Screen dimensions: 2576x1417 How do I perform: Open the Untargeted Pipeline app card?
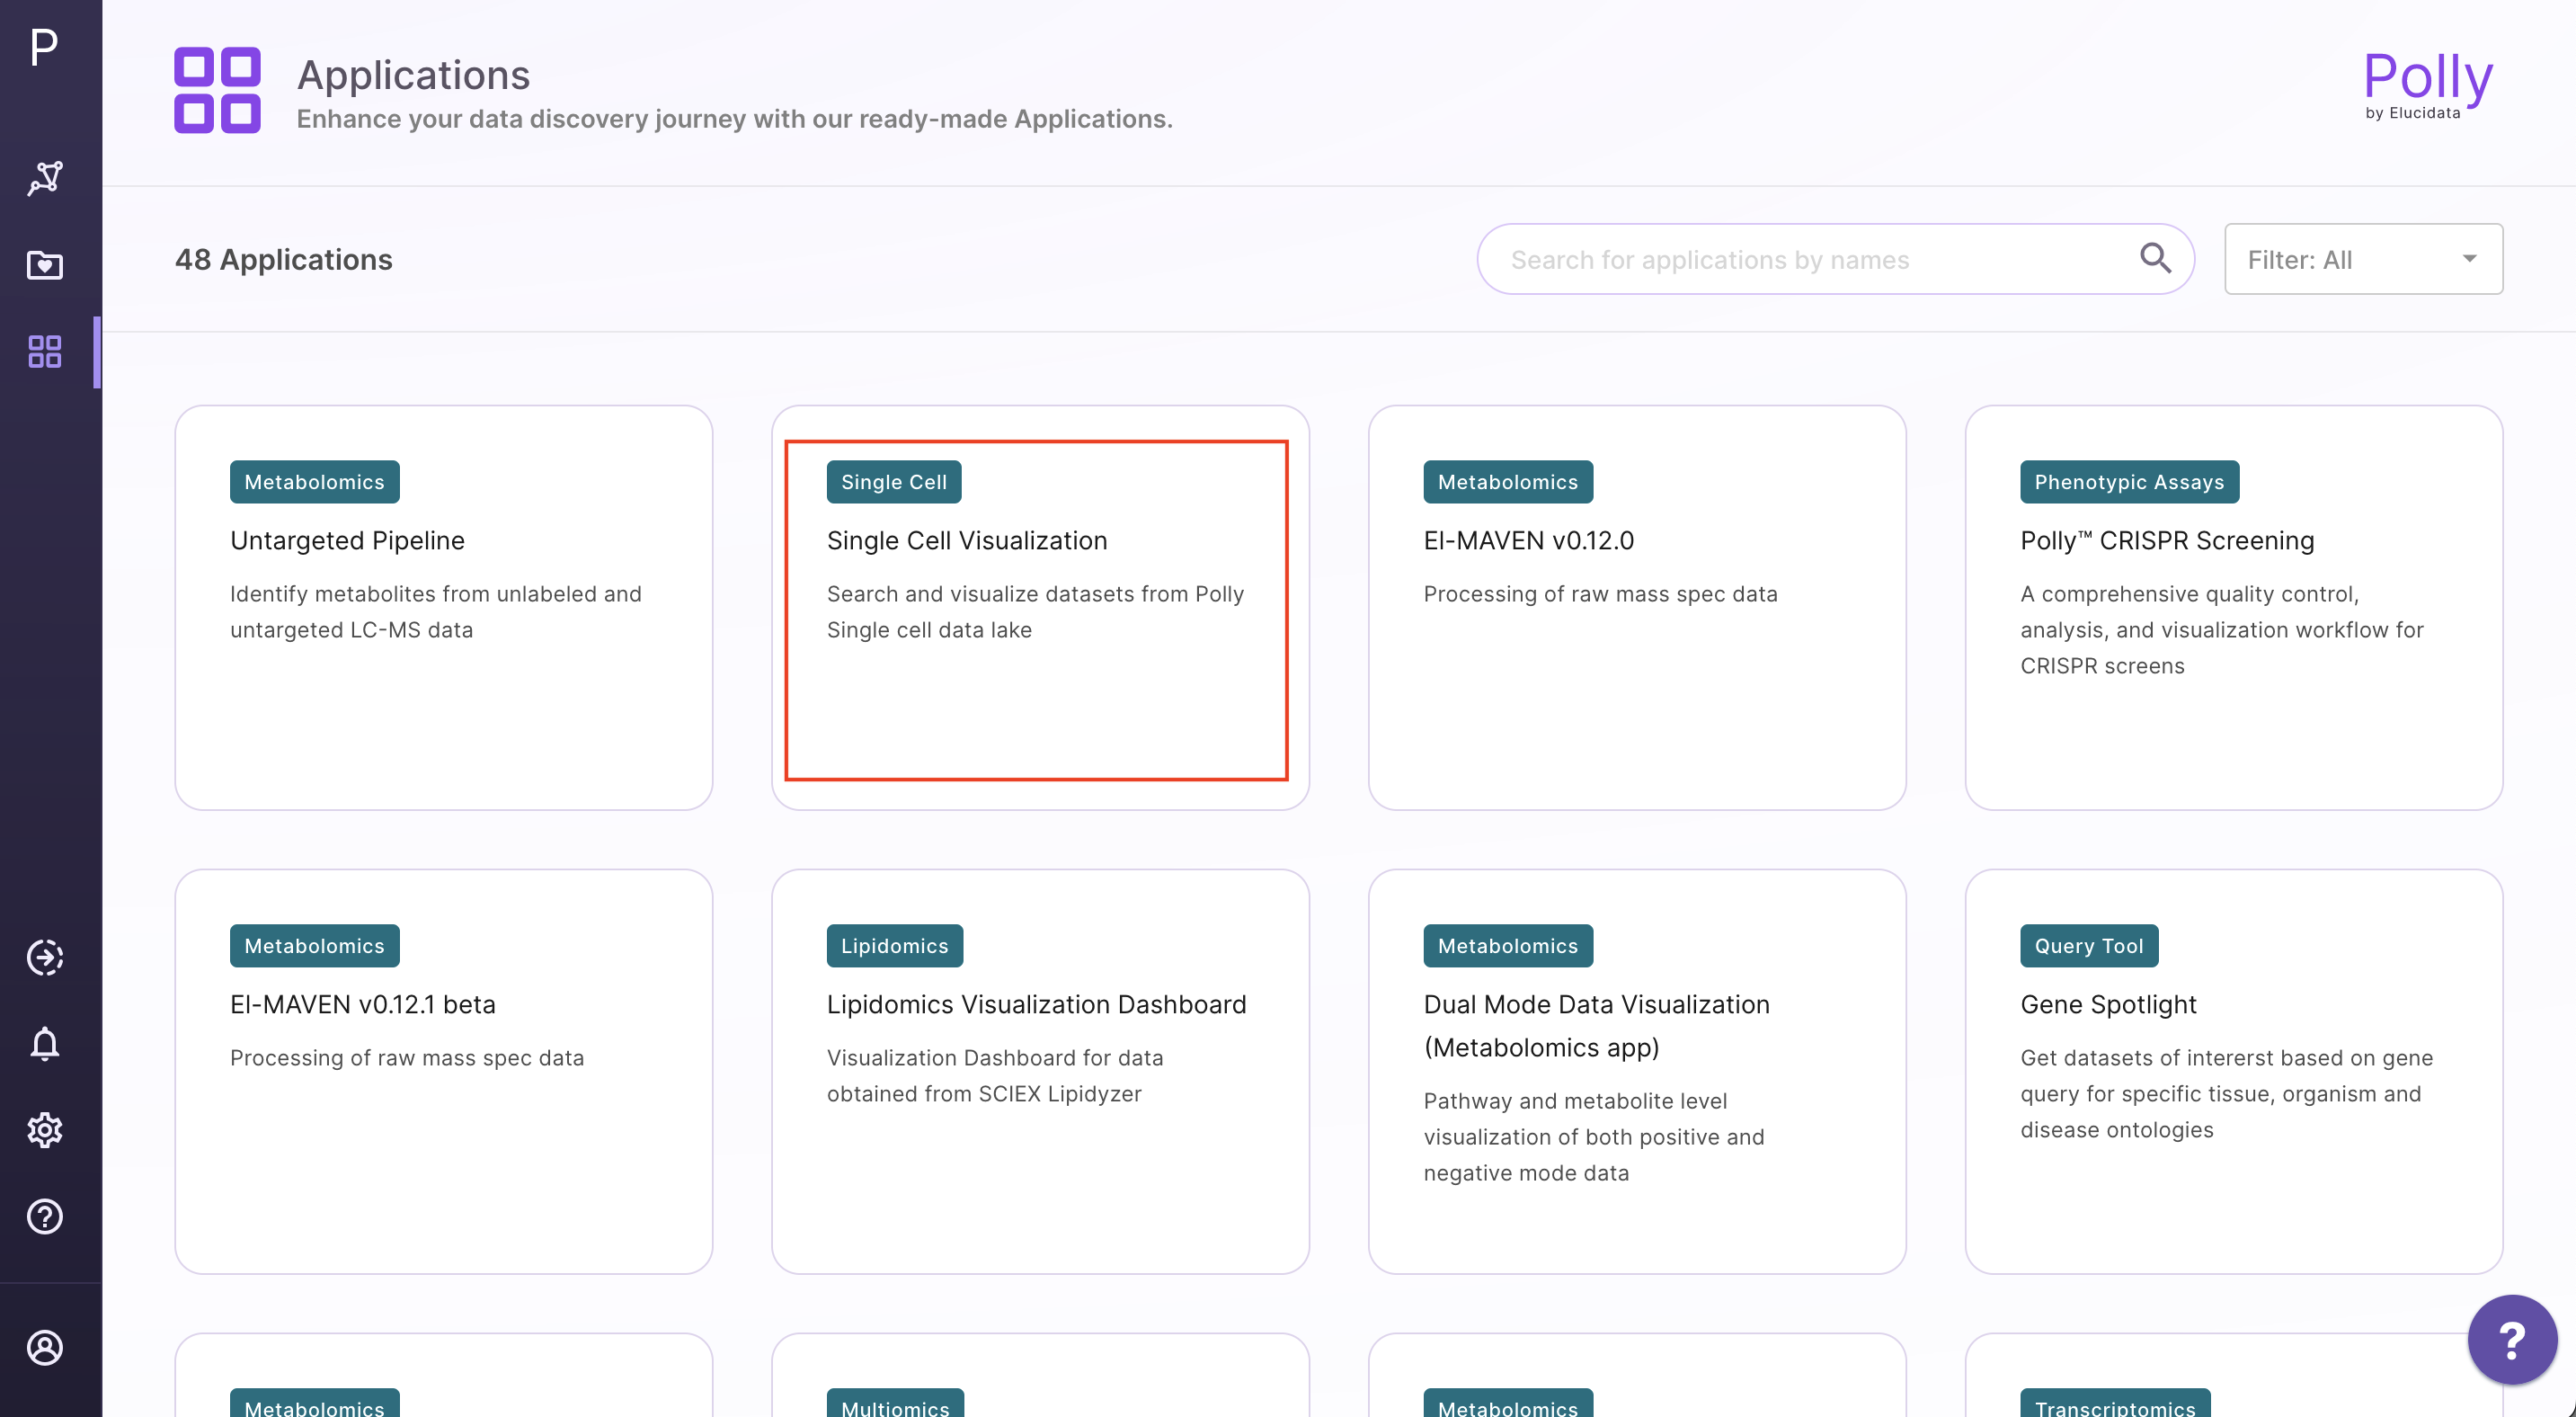click(443, 607)
